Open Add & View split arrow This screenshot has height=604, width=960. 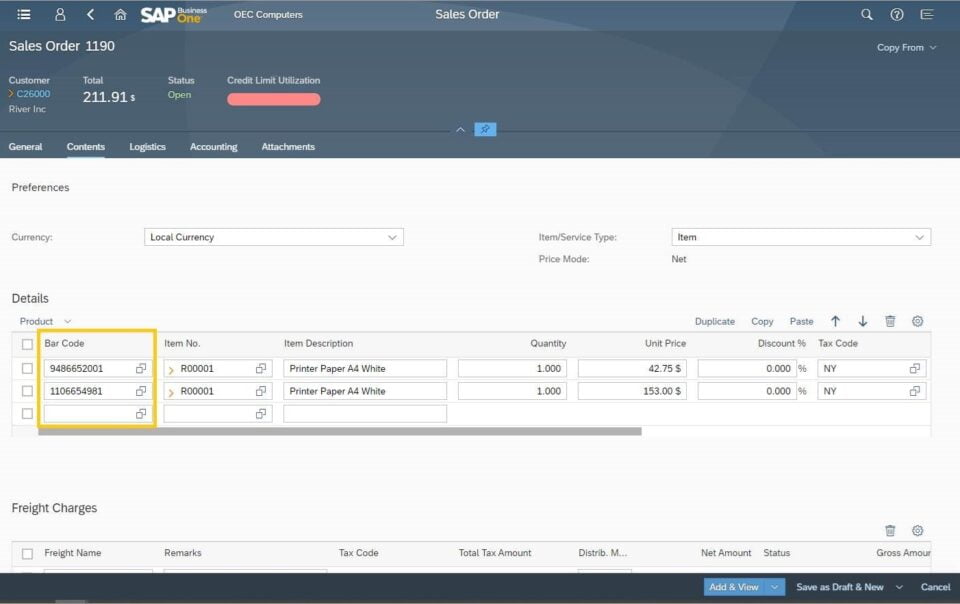coord(774,587)
